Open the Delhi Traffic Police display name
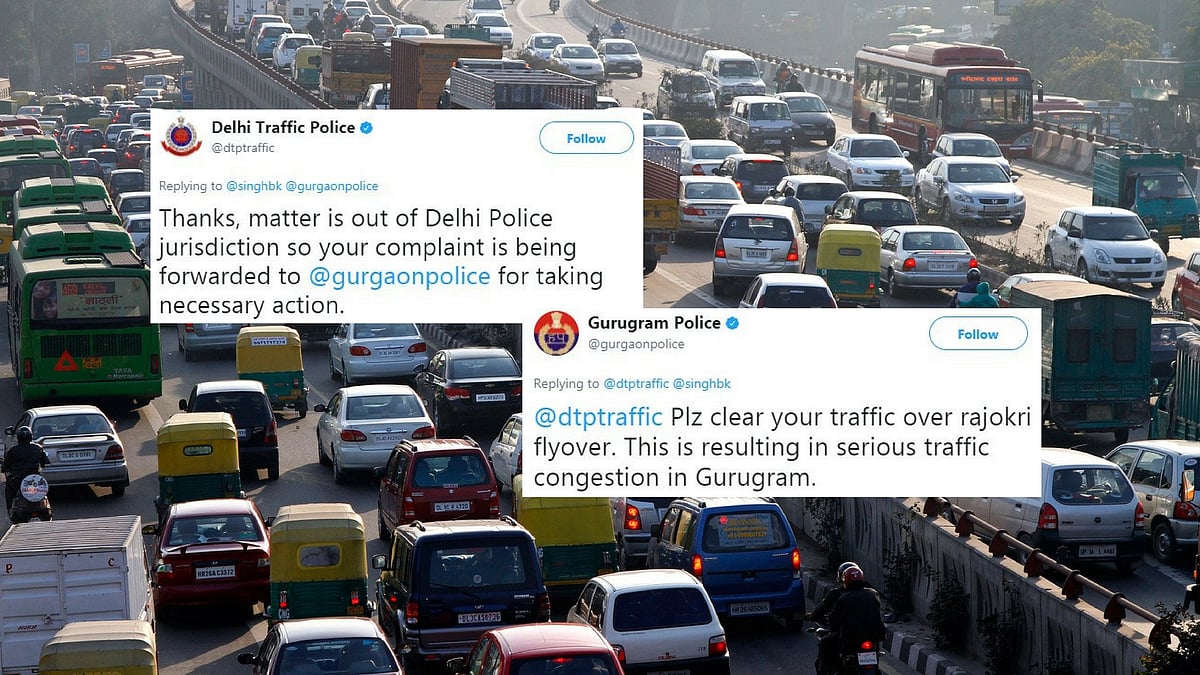The image size is (1200, 675). point(283,127)
